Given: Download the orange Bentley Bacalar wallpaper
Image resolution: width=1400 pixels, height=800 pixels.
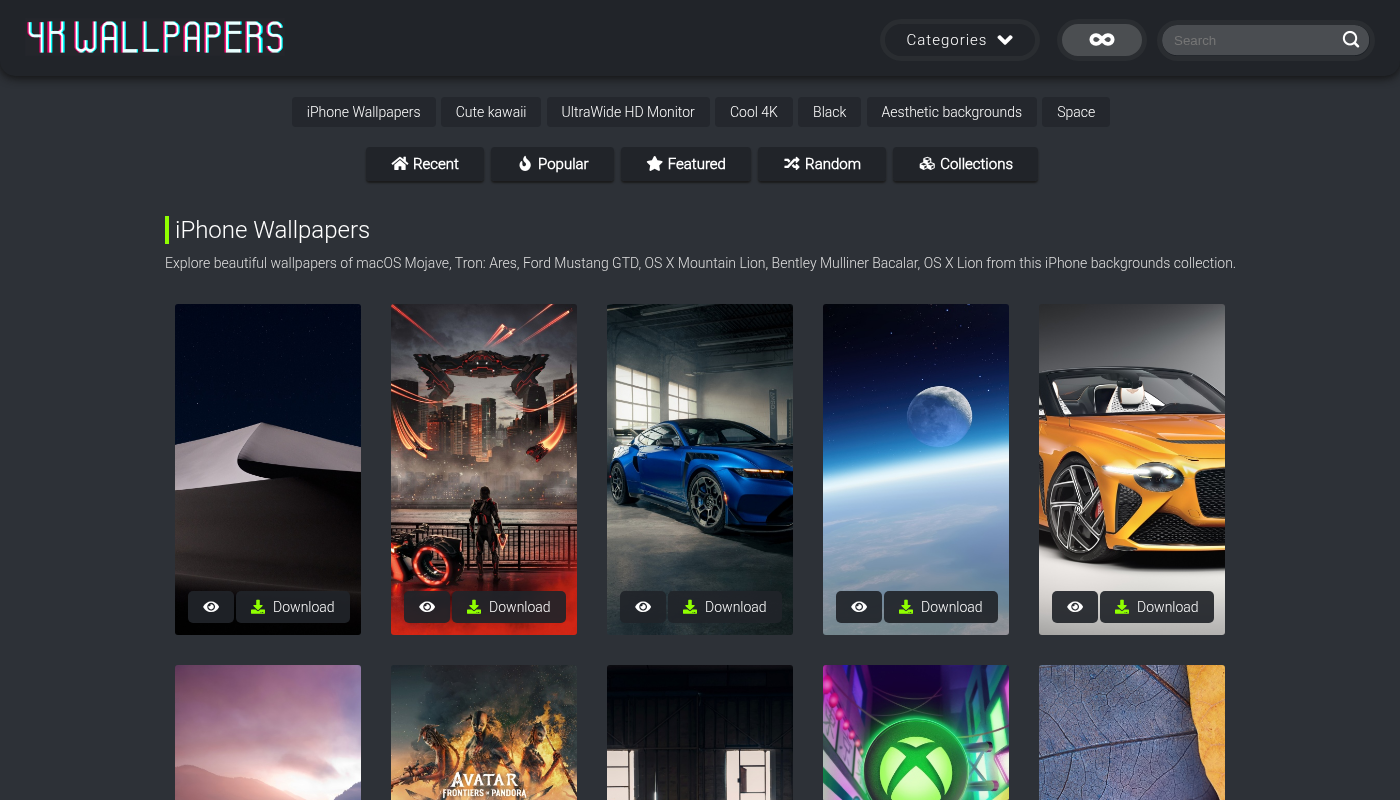Looking at the screenshot, I should (x=1157, y=607).
